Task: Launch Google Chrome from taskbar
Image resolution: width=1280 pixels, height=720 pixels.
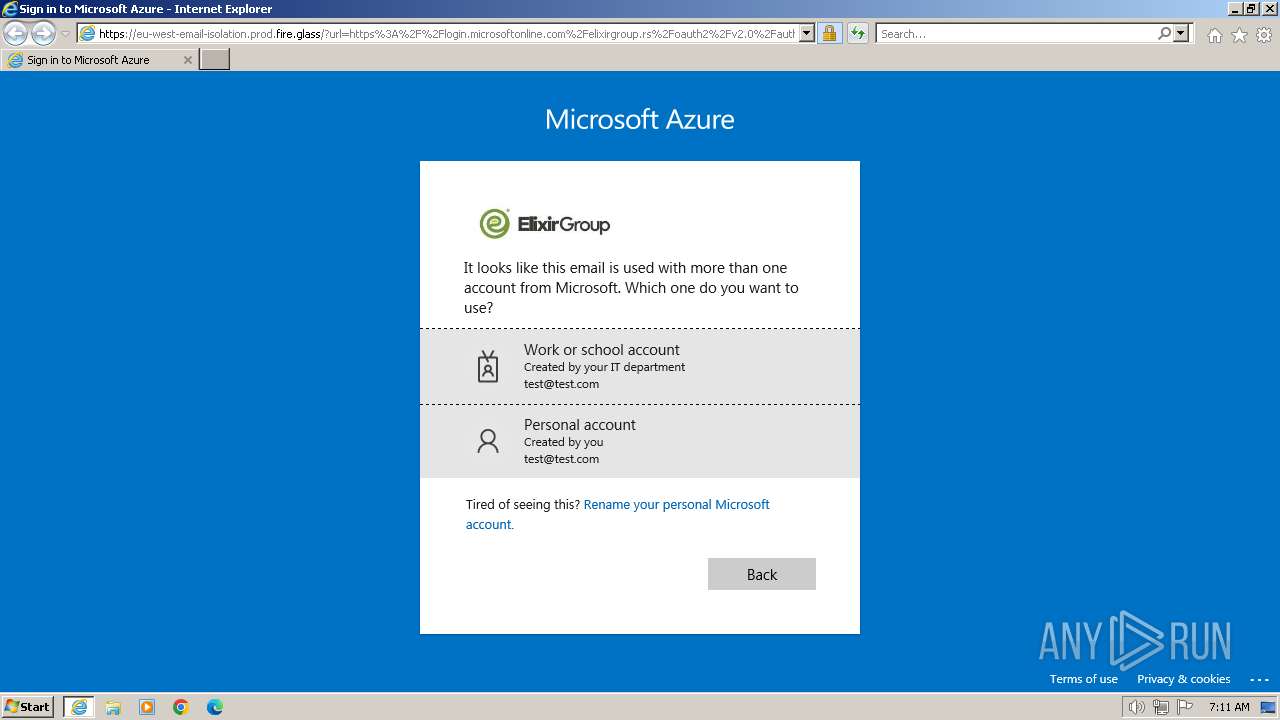Action: (181, 707)
